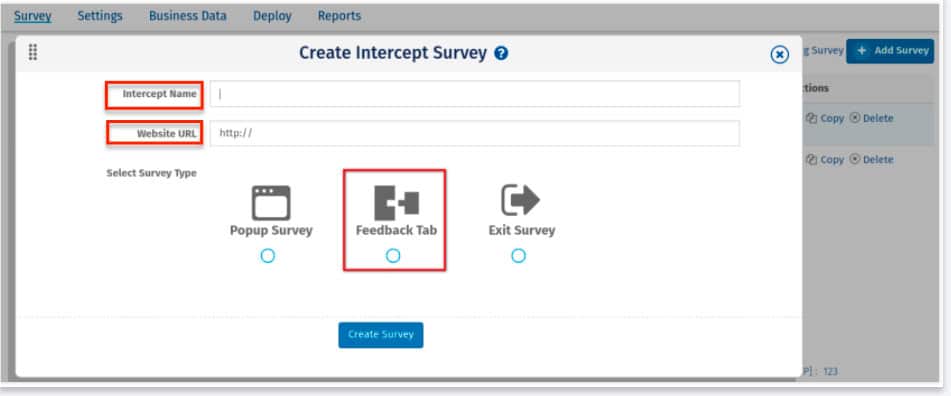Image resolution: width=951 pixels, height=396 pixels.
Task: Grab the dialog drag handle dots
Action: 33,52
